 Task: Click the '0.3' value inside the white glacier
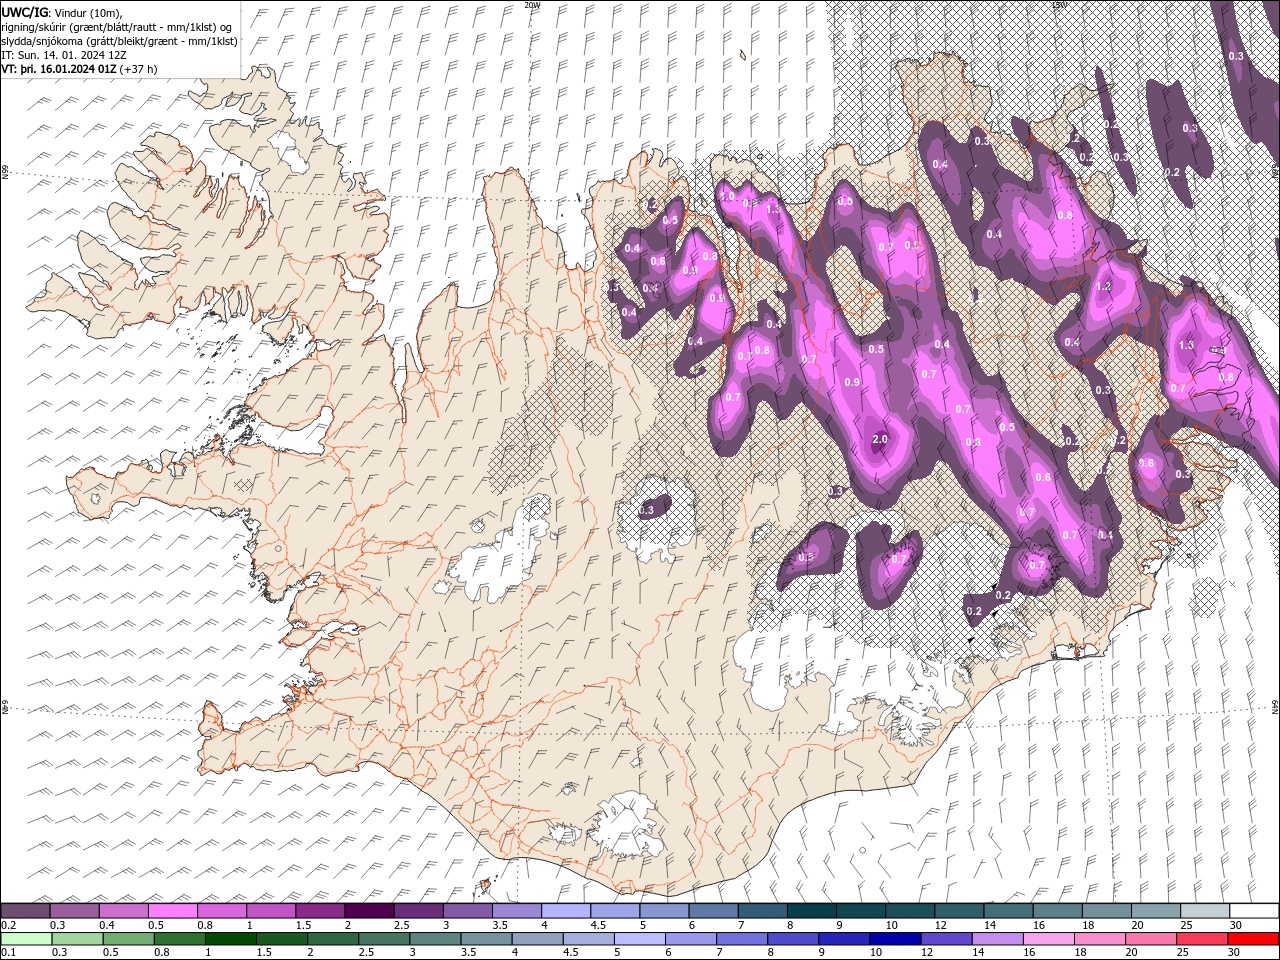coord(646,510)
